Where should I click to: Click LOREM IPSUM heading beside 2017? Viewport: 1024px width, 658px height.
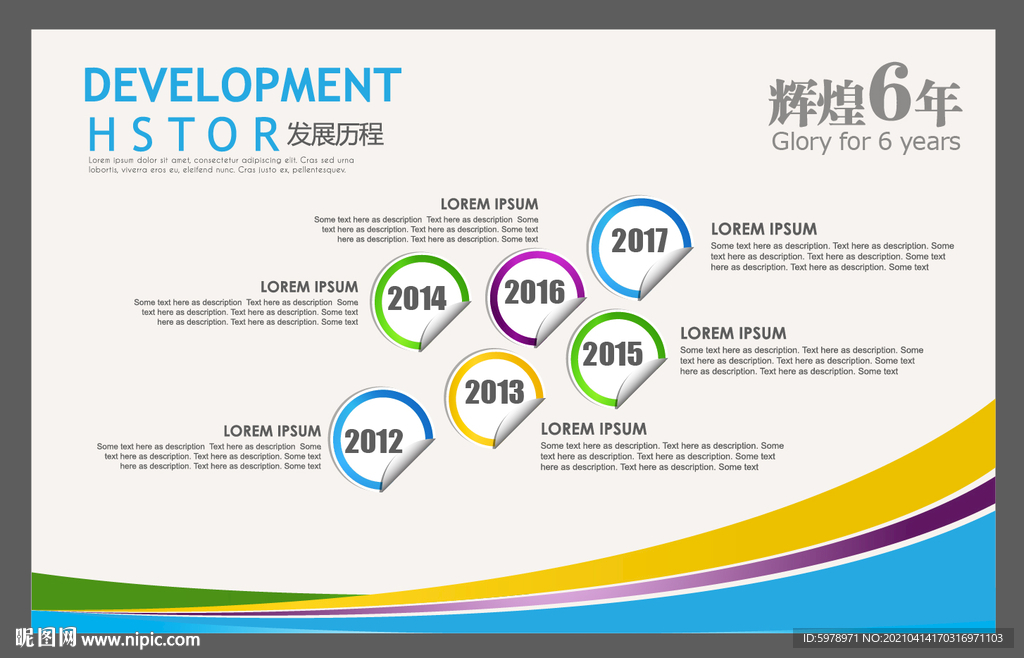763,229
